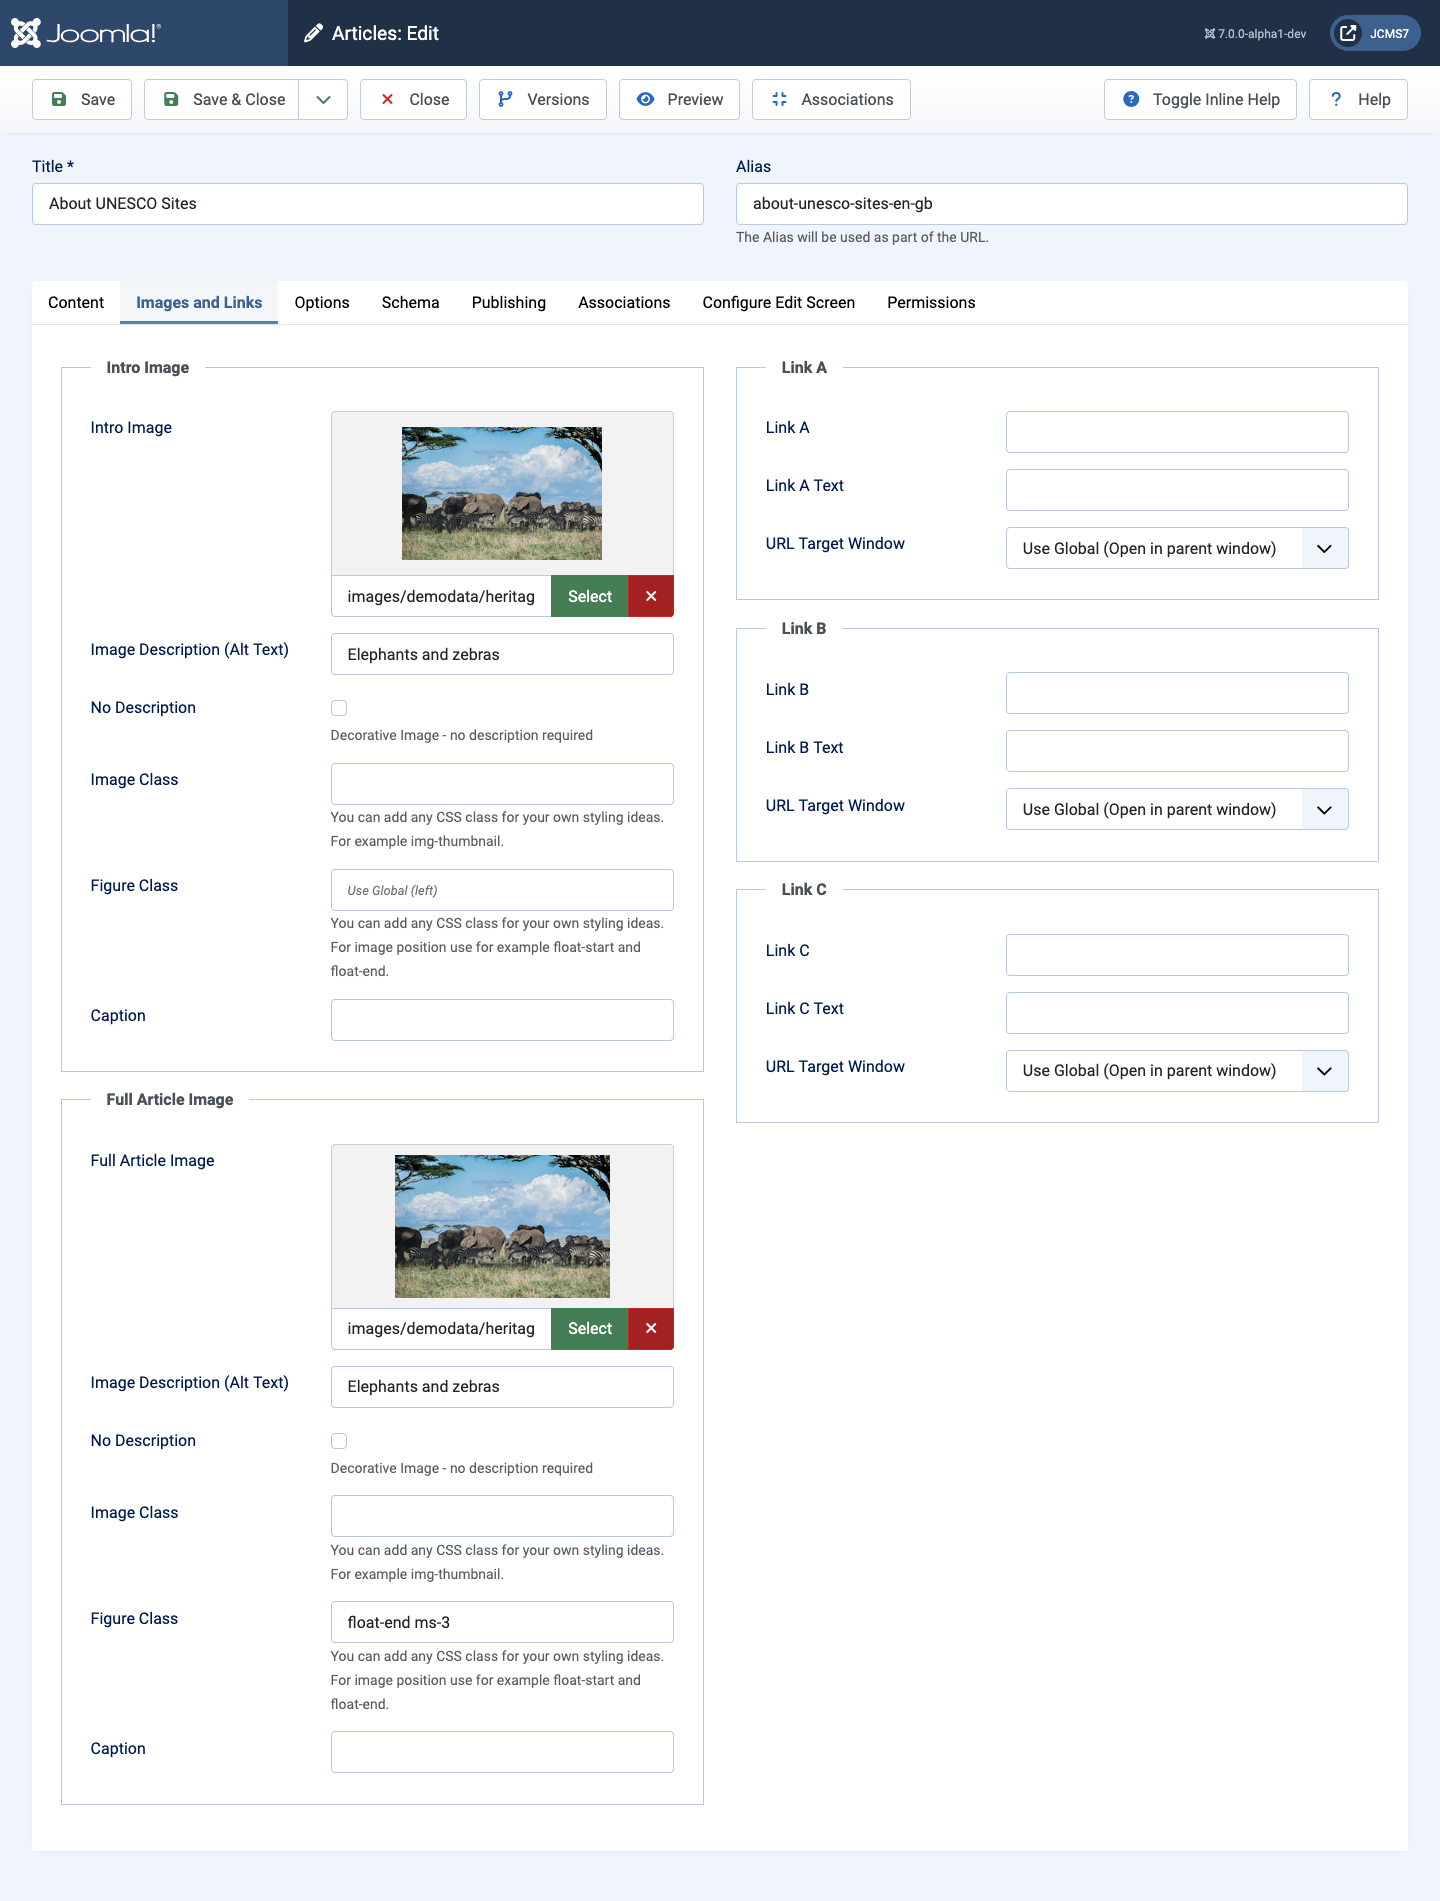Click the Title input field
This screenshot has width=1440, height=1901.
tap(368, 203)
